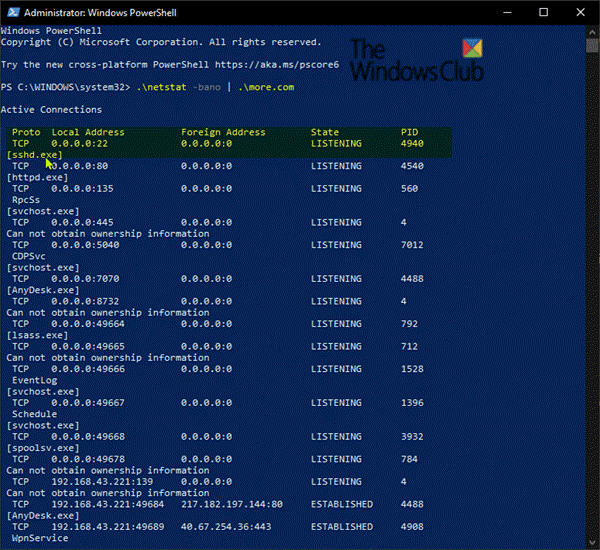Click the 217.182.197.144:80 foreign address

point(232,504)
